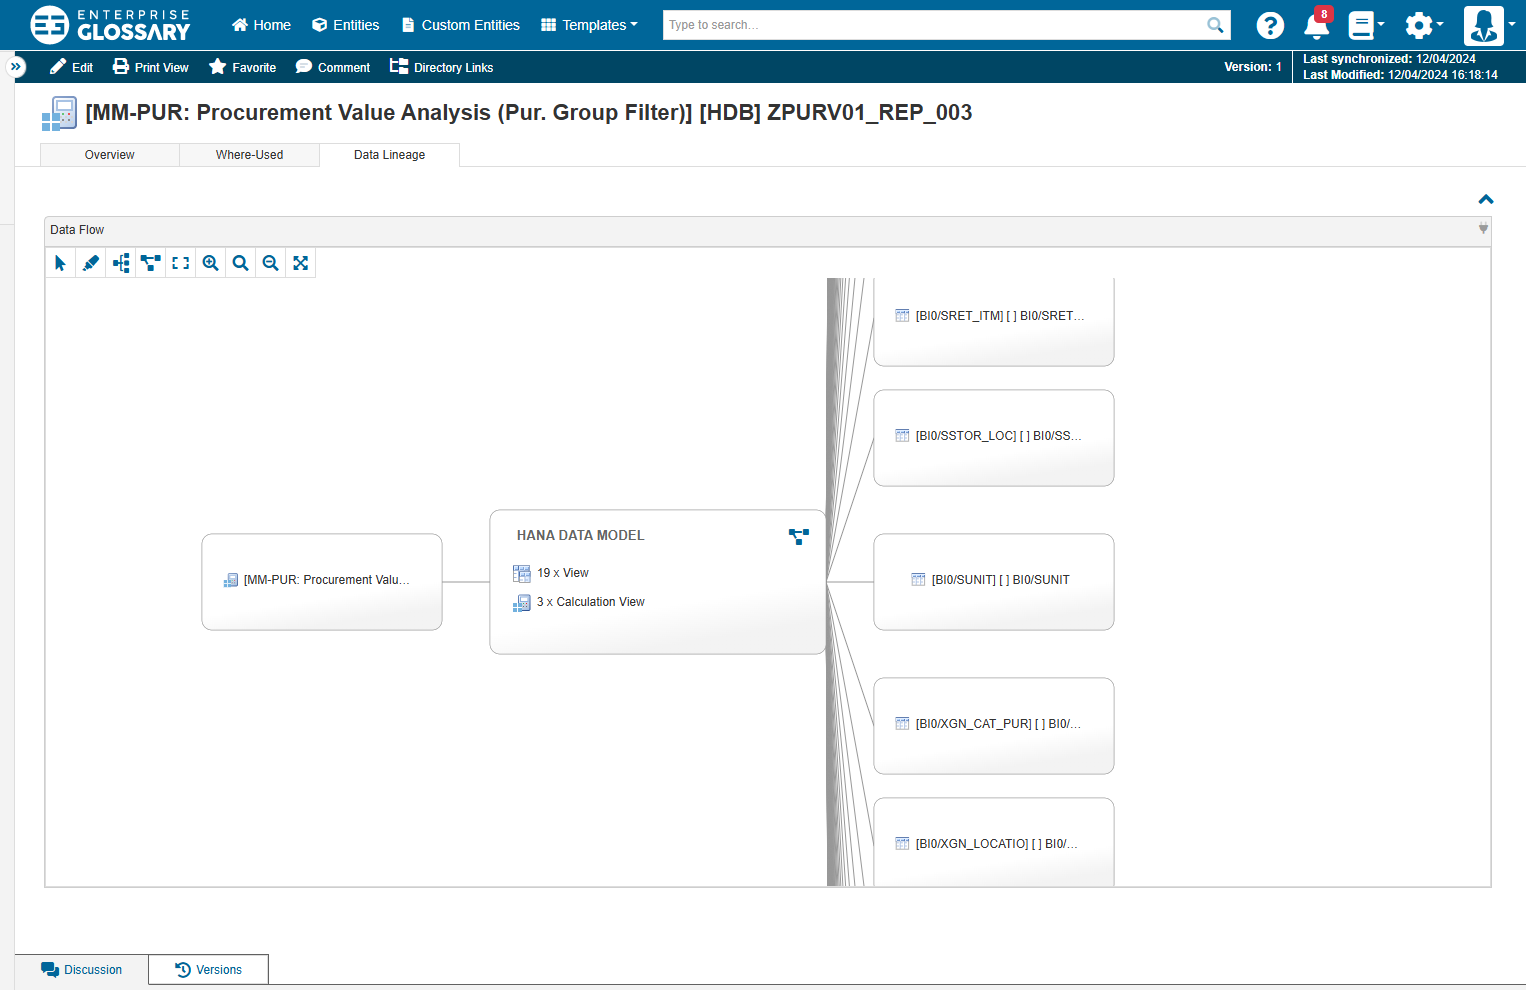Screen dimensions: 1526x990
Task: Select the [BI0/SSTOR_LOC] table node
Action: [x=994, y=438]
